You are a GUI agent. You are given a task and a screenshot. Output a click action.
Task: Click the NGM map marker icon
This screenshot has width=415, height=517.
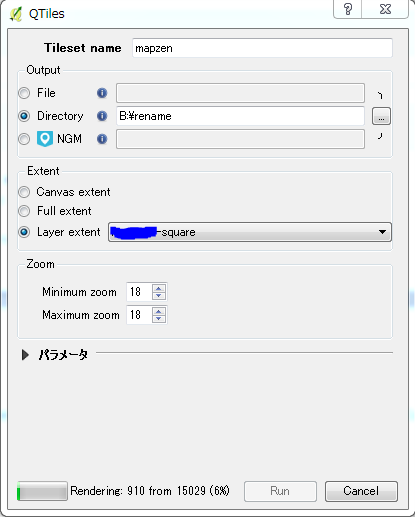tap(45, 139)
